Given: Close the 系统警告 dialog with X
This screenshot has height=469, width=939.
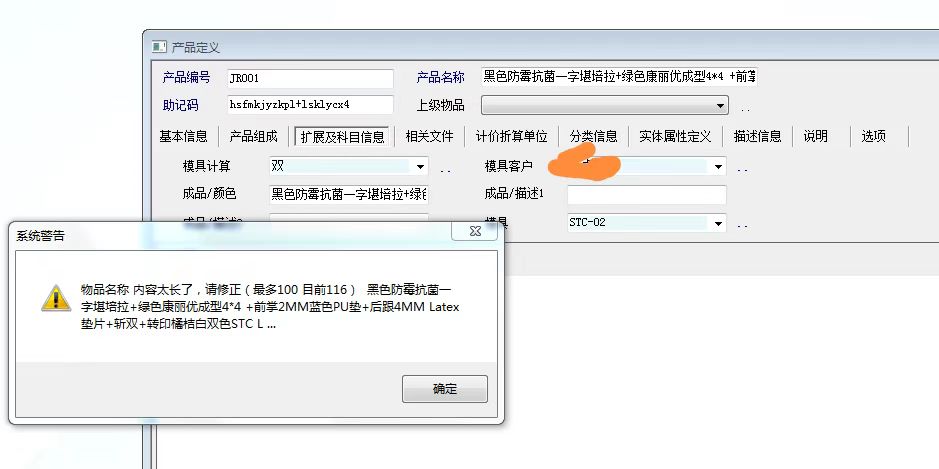Looking at the screenshot, I should point(475,231).
